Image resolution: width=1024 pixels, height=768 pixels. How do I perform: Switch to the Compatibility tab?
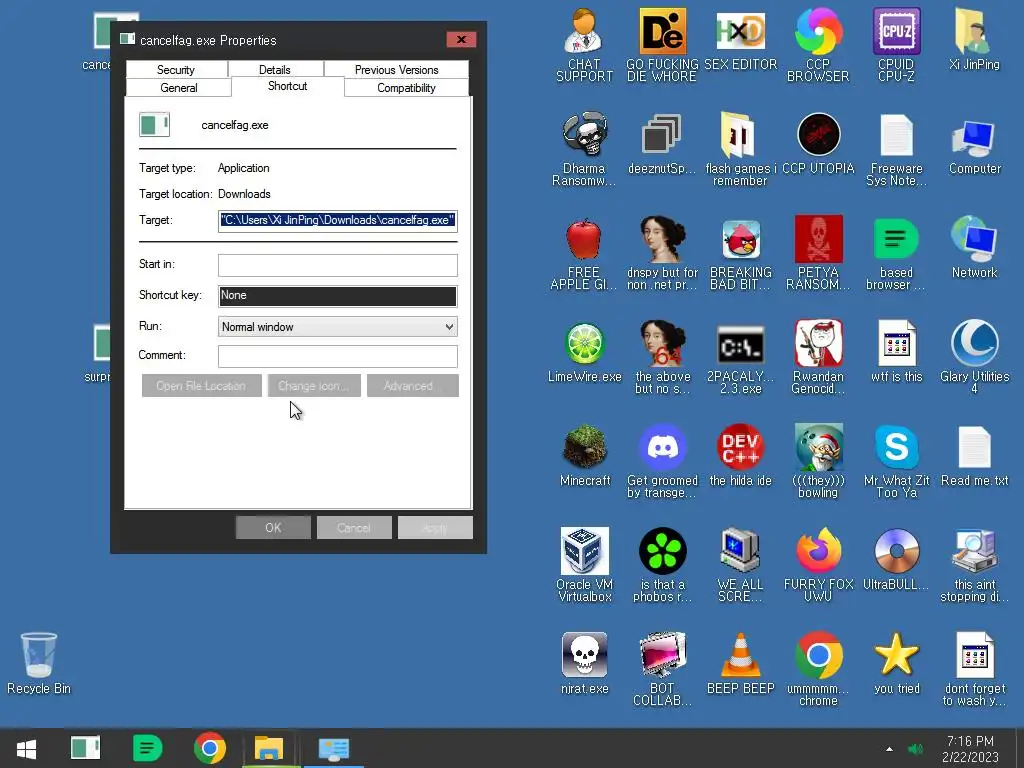pos(406,88)
